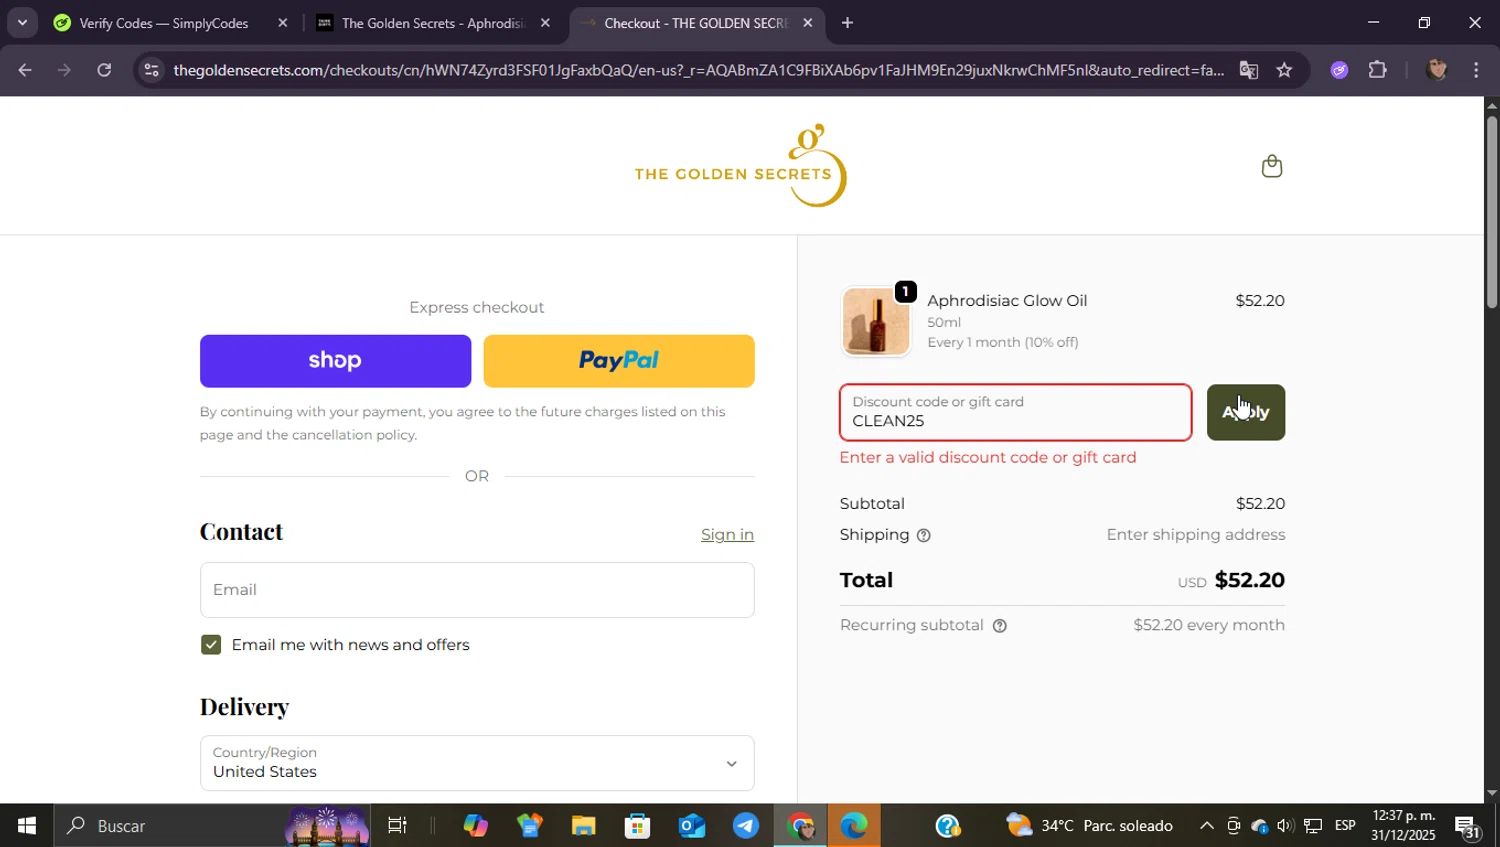Pay with Shop Pay express button

click(335, 361)
